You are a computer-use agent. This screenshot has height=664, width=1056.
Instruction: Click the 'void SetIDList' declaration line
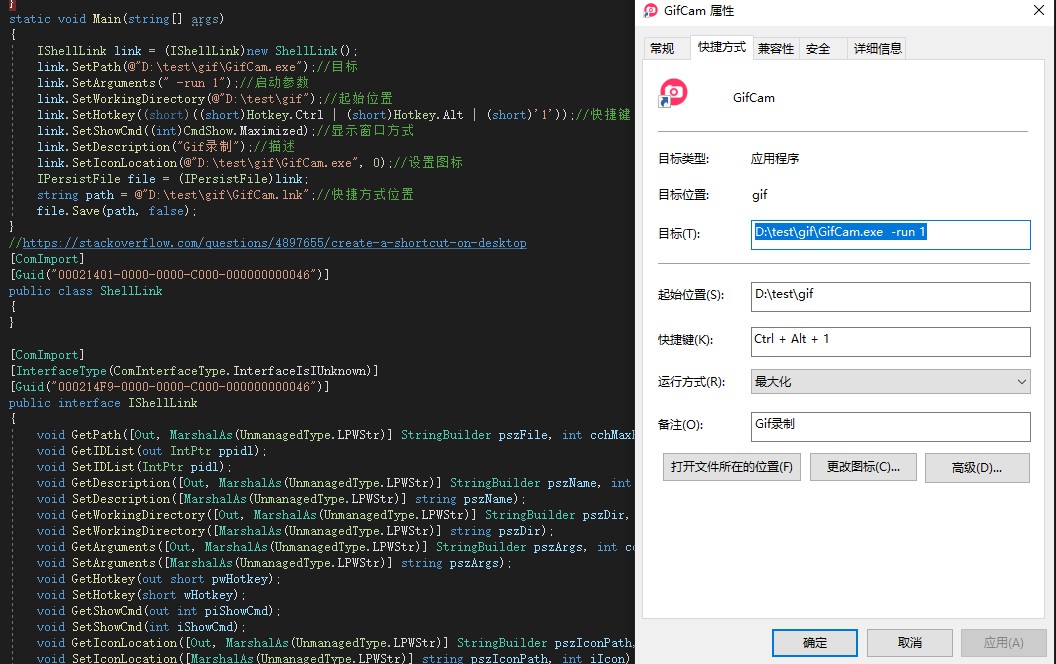(134, 467)
